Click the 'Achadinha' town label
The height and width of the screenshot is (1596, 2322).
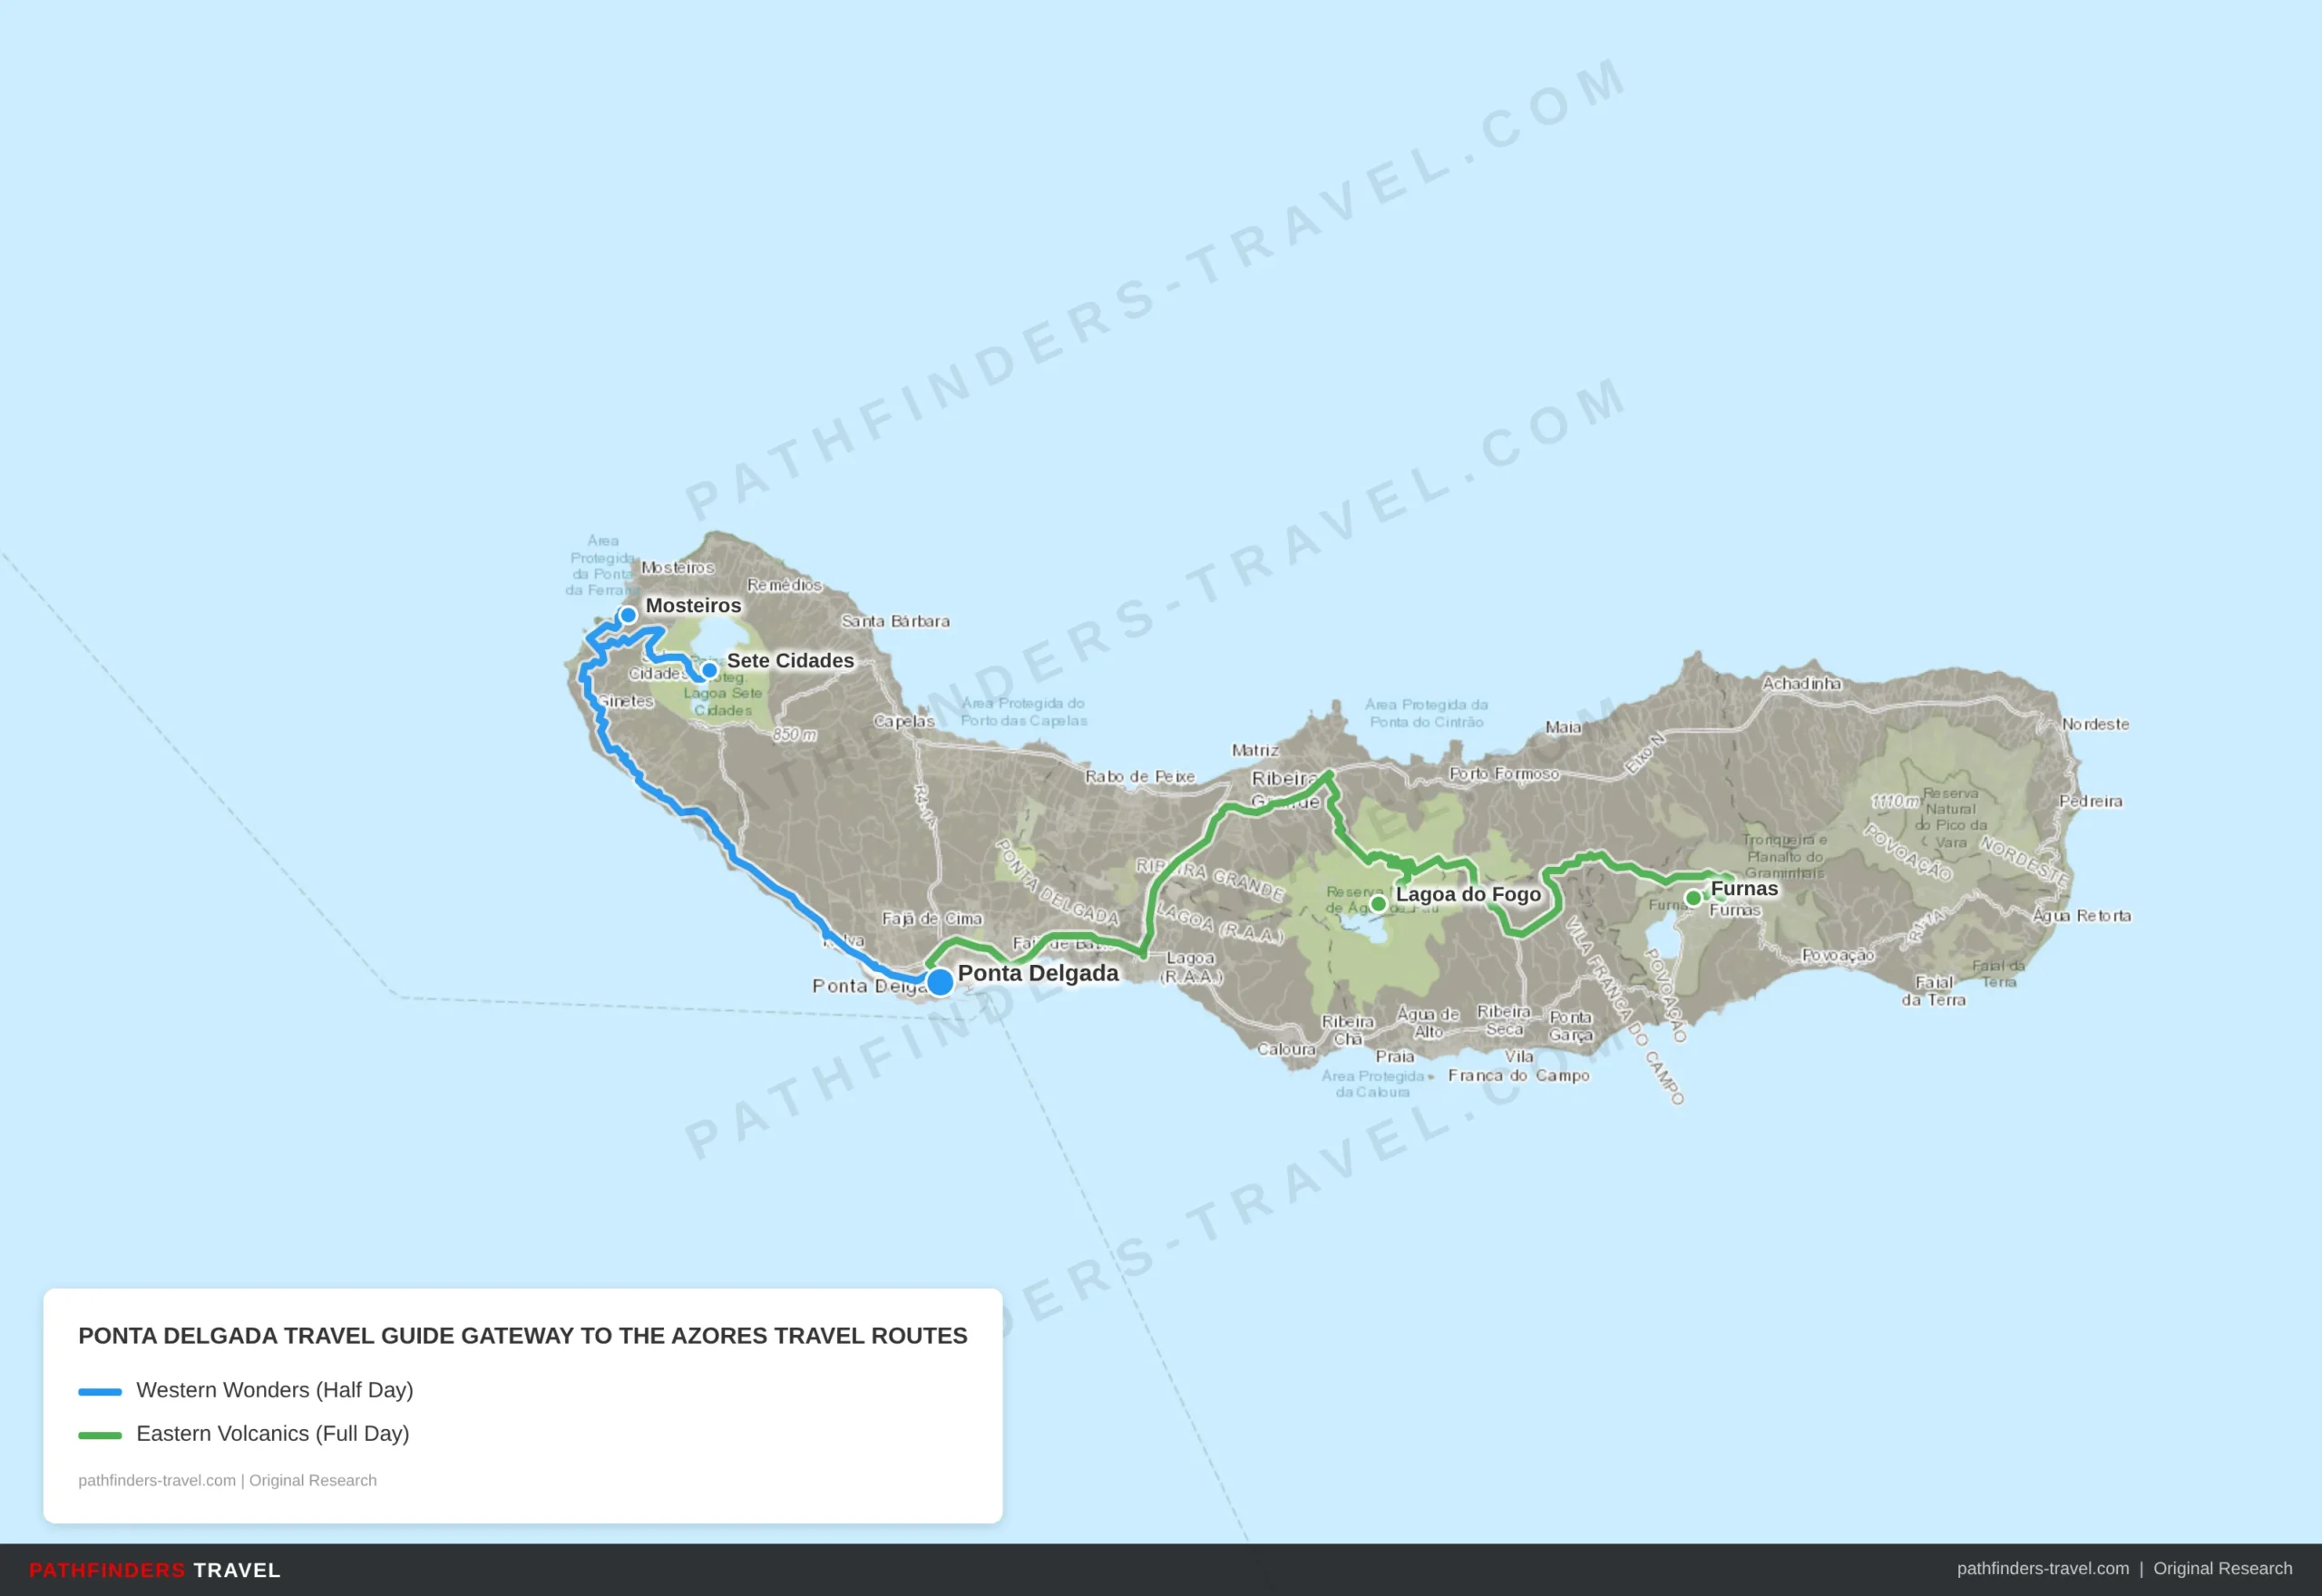1801,684
